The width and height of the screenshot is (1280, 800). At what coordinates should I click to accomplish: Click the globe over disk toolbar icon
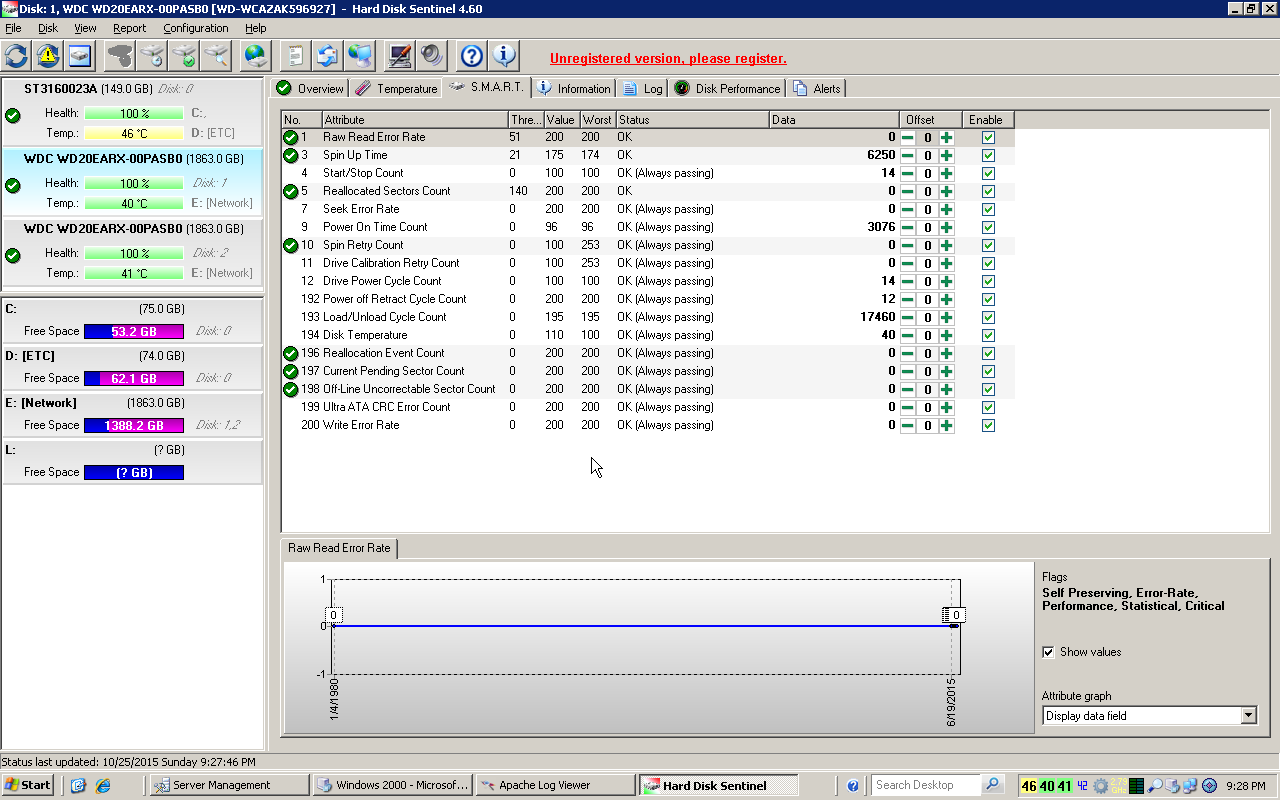(x=256, y=55)
